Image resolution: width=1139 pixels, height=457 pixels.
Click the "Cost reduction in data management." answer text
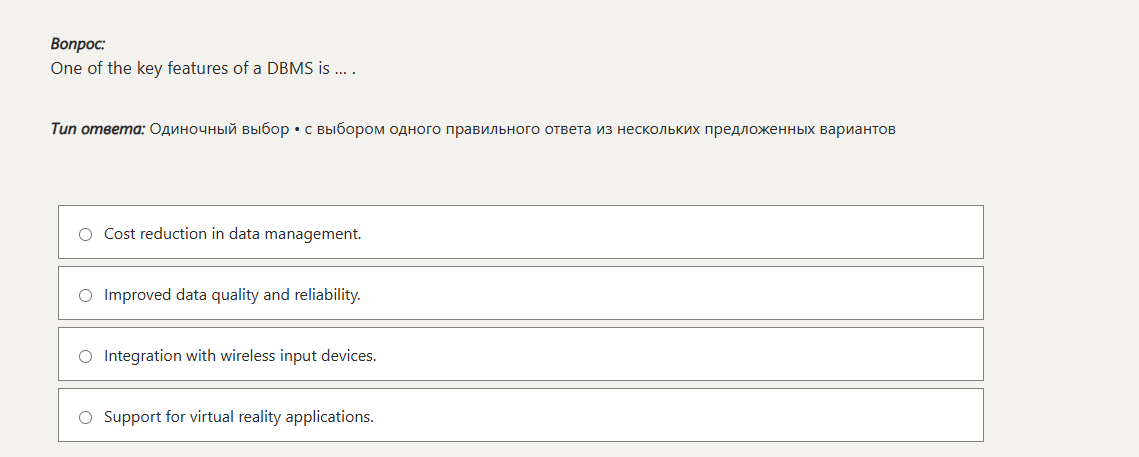pos(232,234)
